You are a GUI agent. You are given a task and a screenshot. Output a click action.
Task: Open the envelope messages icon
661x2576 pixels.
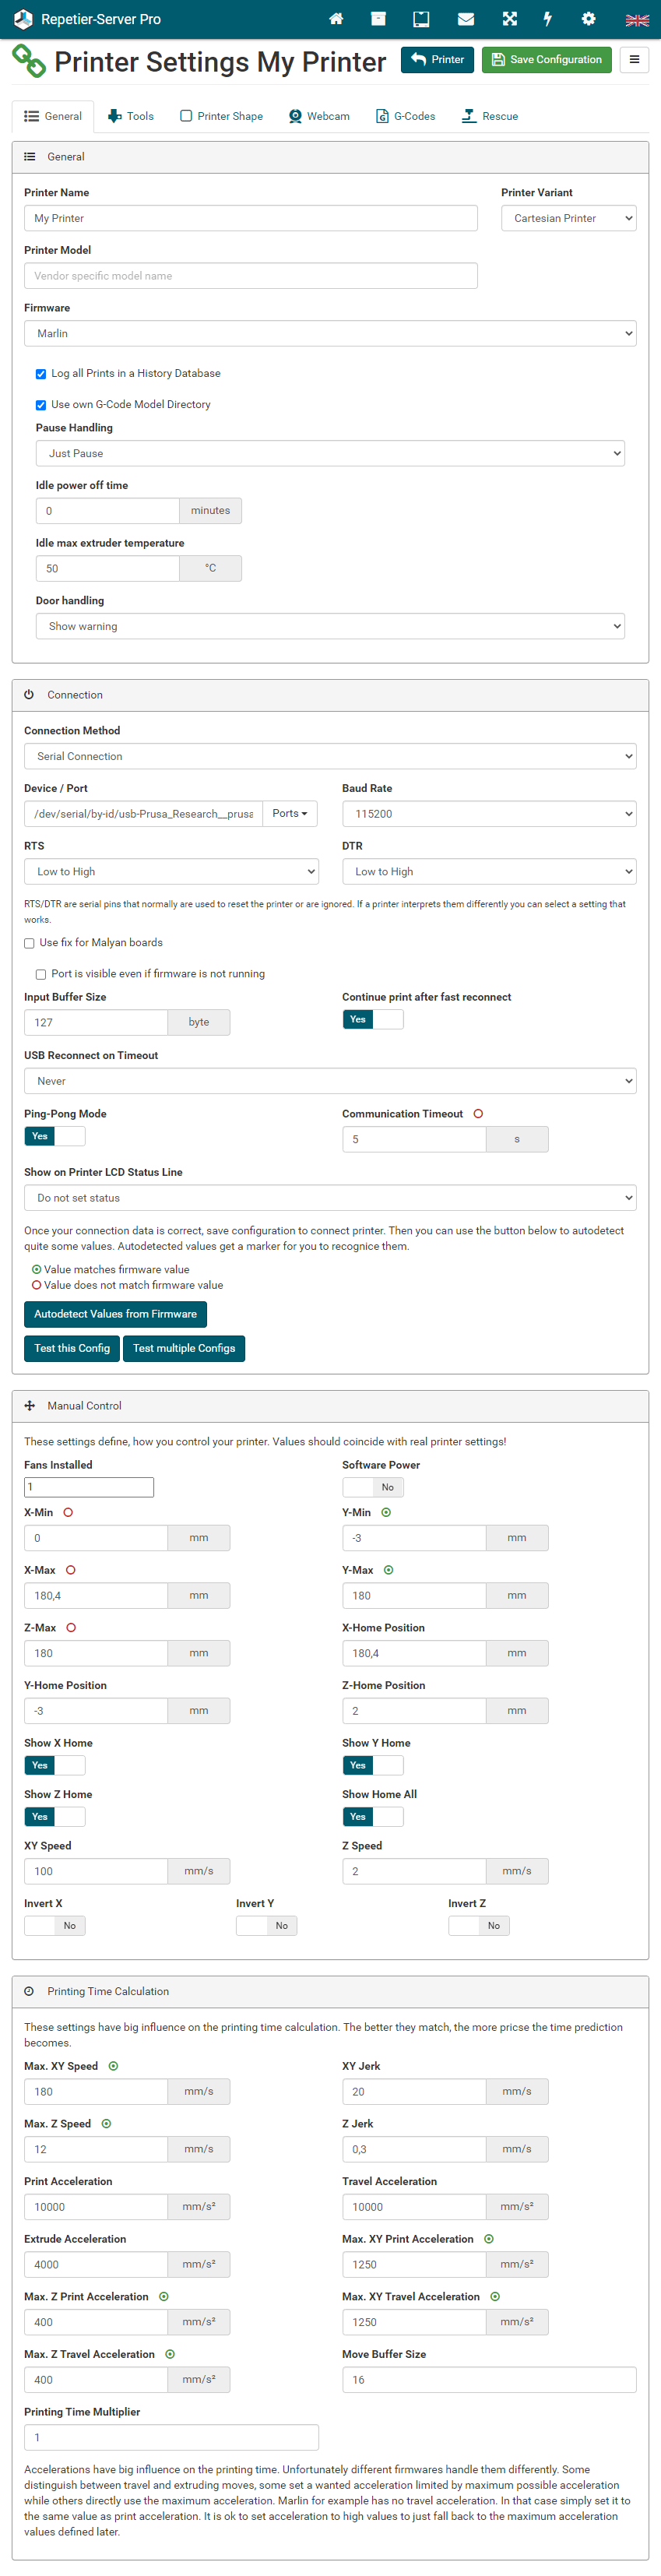coord(465,19)
